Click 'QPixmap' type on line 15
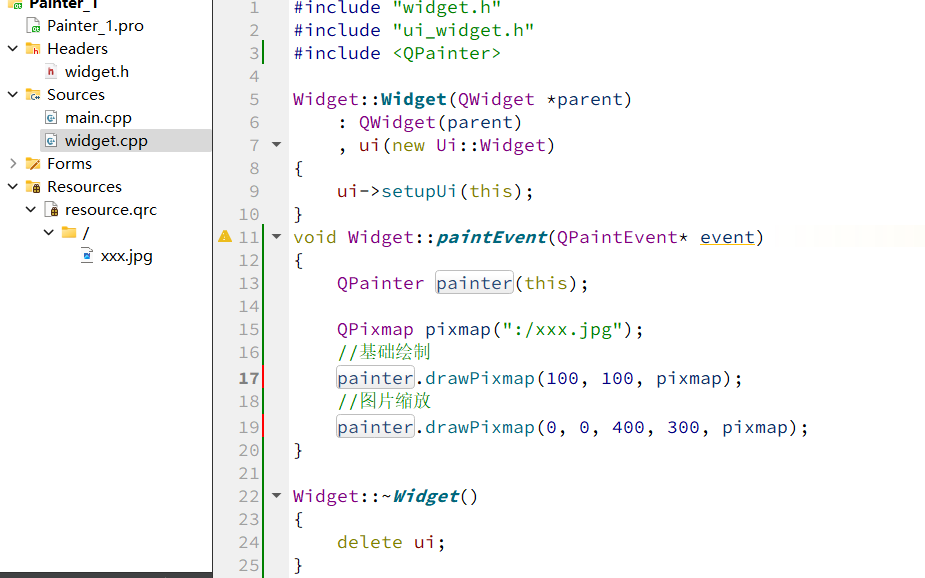Screen dimensions: 925x578 point(375,329)
